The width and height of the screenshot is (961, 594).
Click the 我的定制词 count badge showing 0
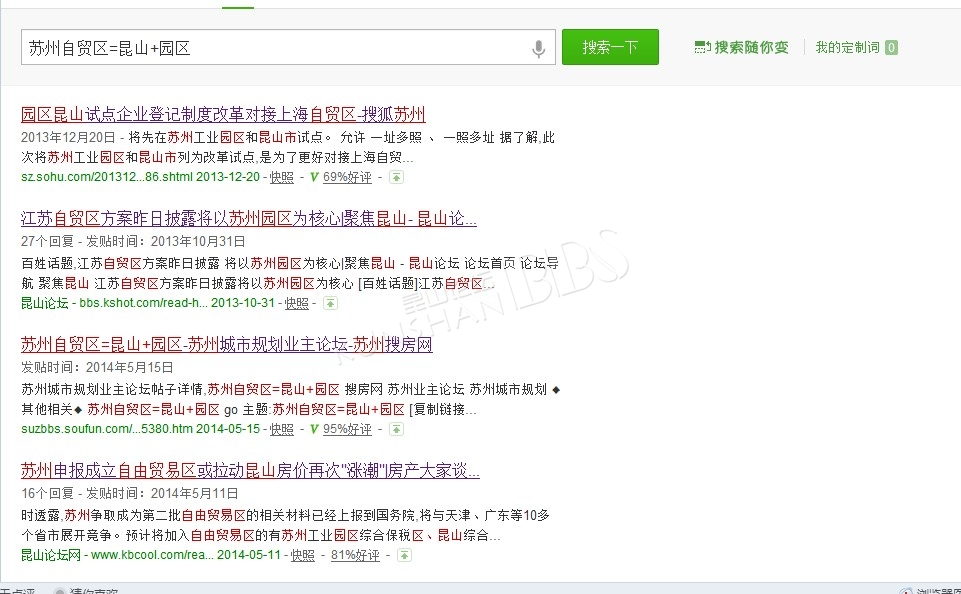(x=891, y=47)
